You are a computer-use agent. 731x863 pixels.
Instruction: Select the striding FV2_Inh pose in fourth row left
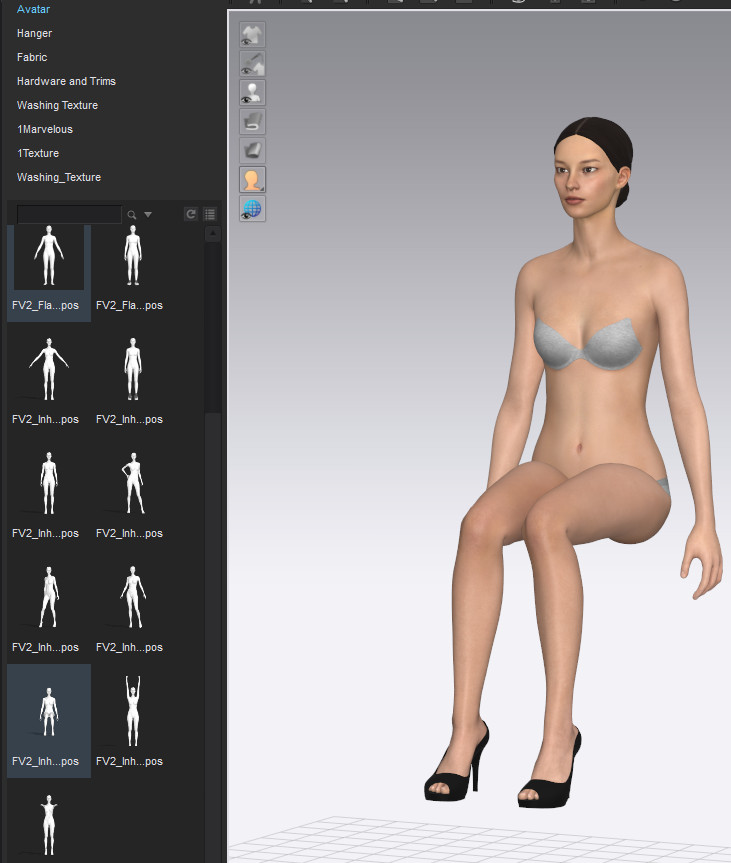coord(49,608)
